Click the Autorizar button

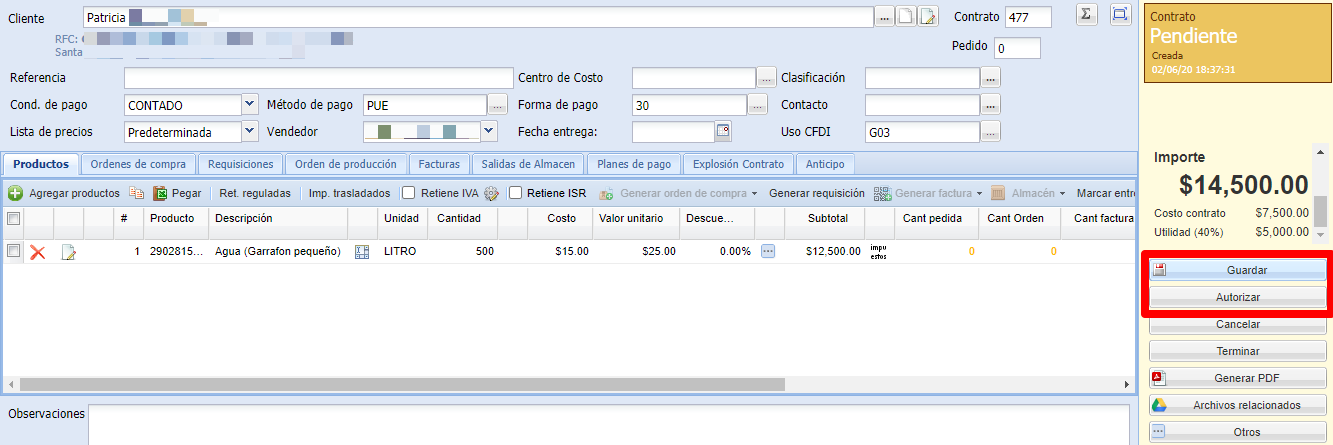click(x=1237, y=297)
